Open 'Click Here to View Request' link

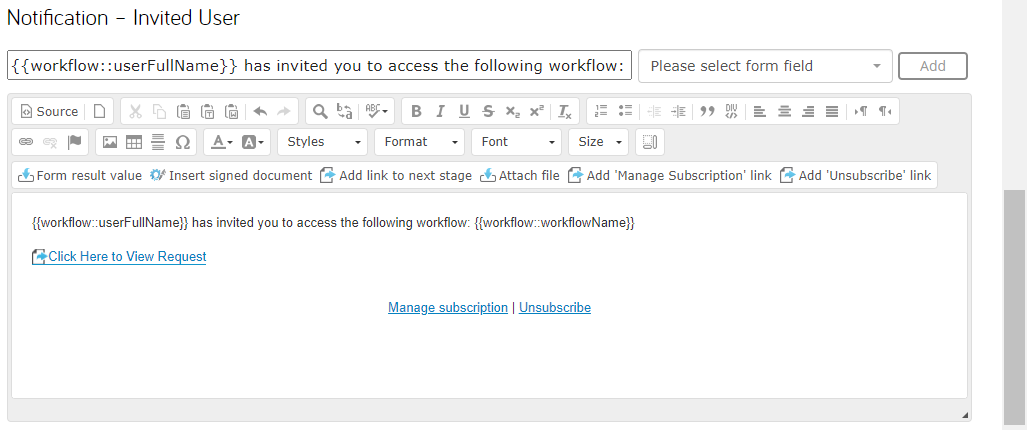coord(127,257)
